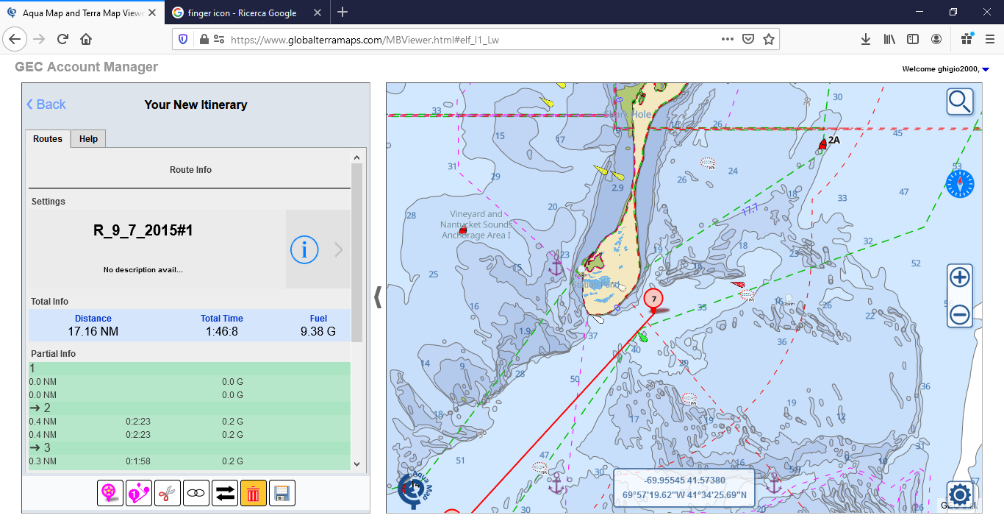Save page to Pocket

pos(748,39)
